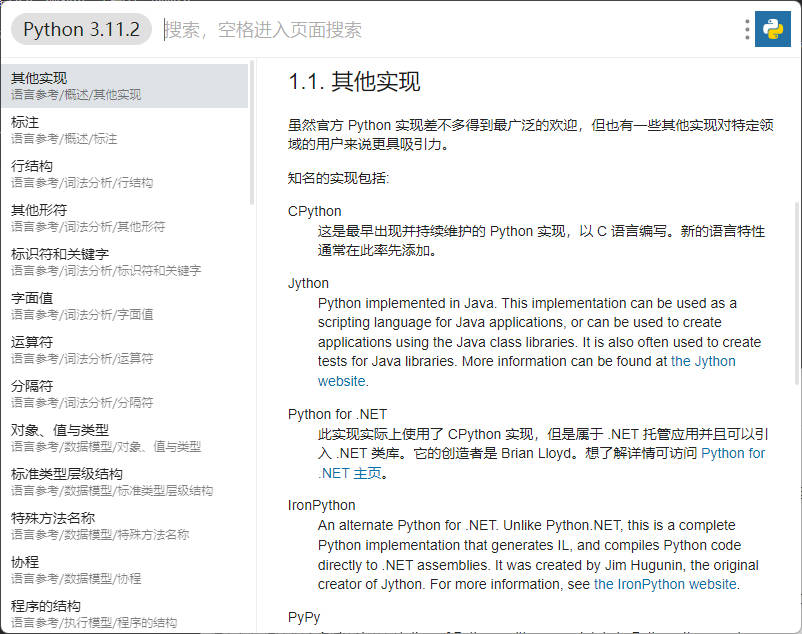
Task: Follow the Jython website link
Action: tap(703, 361)
